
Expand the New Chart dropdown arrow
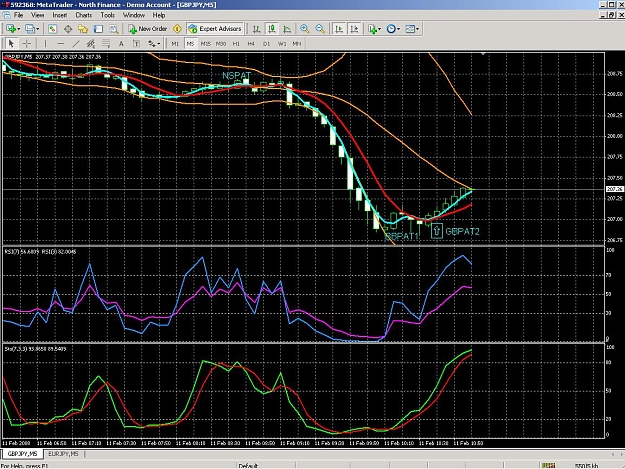(18, 29)
